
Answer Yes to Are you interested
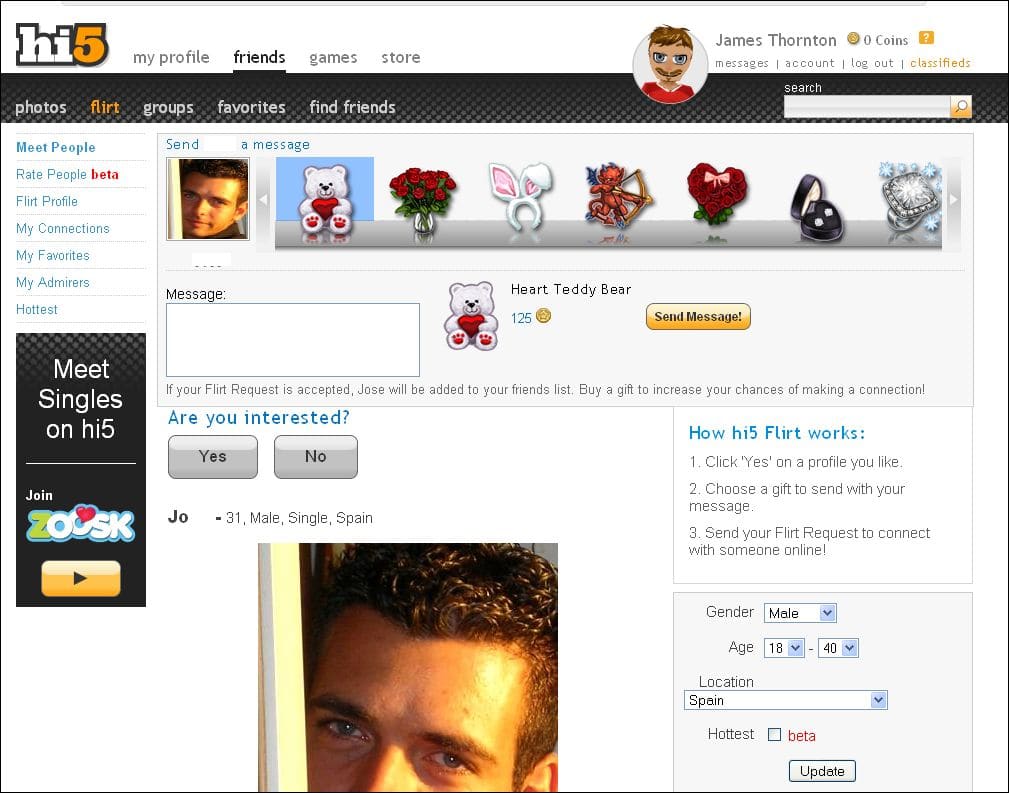[x=212, y=456]
